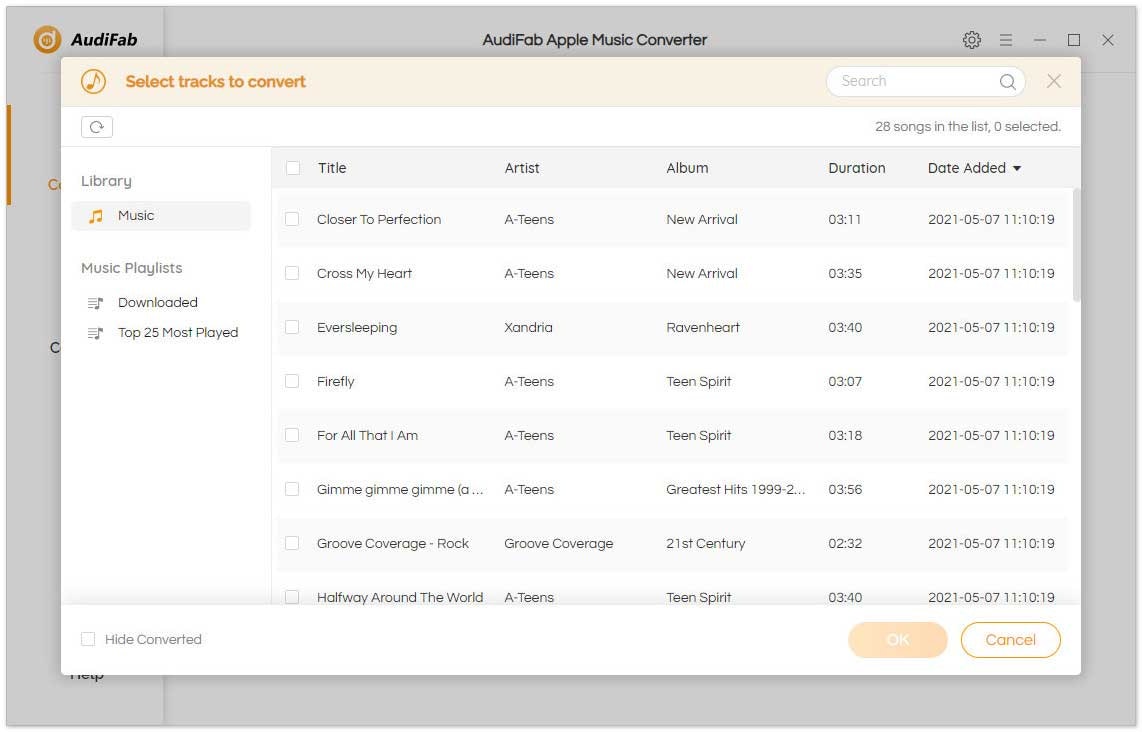Click the AudiFab logo icon
The image size is (1142, 732).
47,39
